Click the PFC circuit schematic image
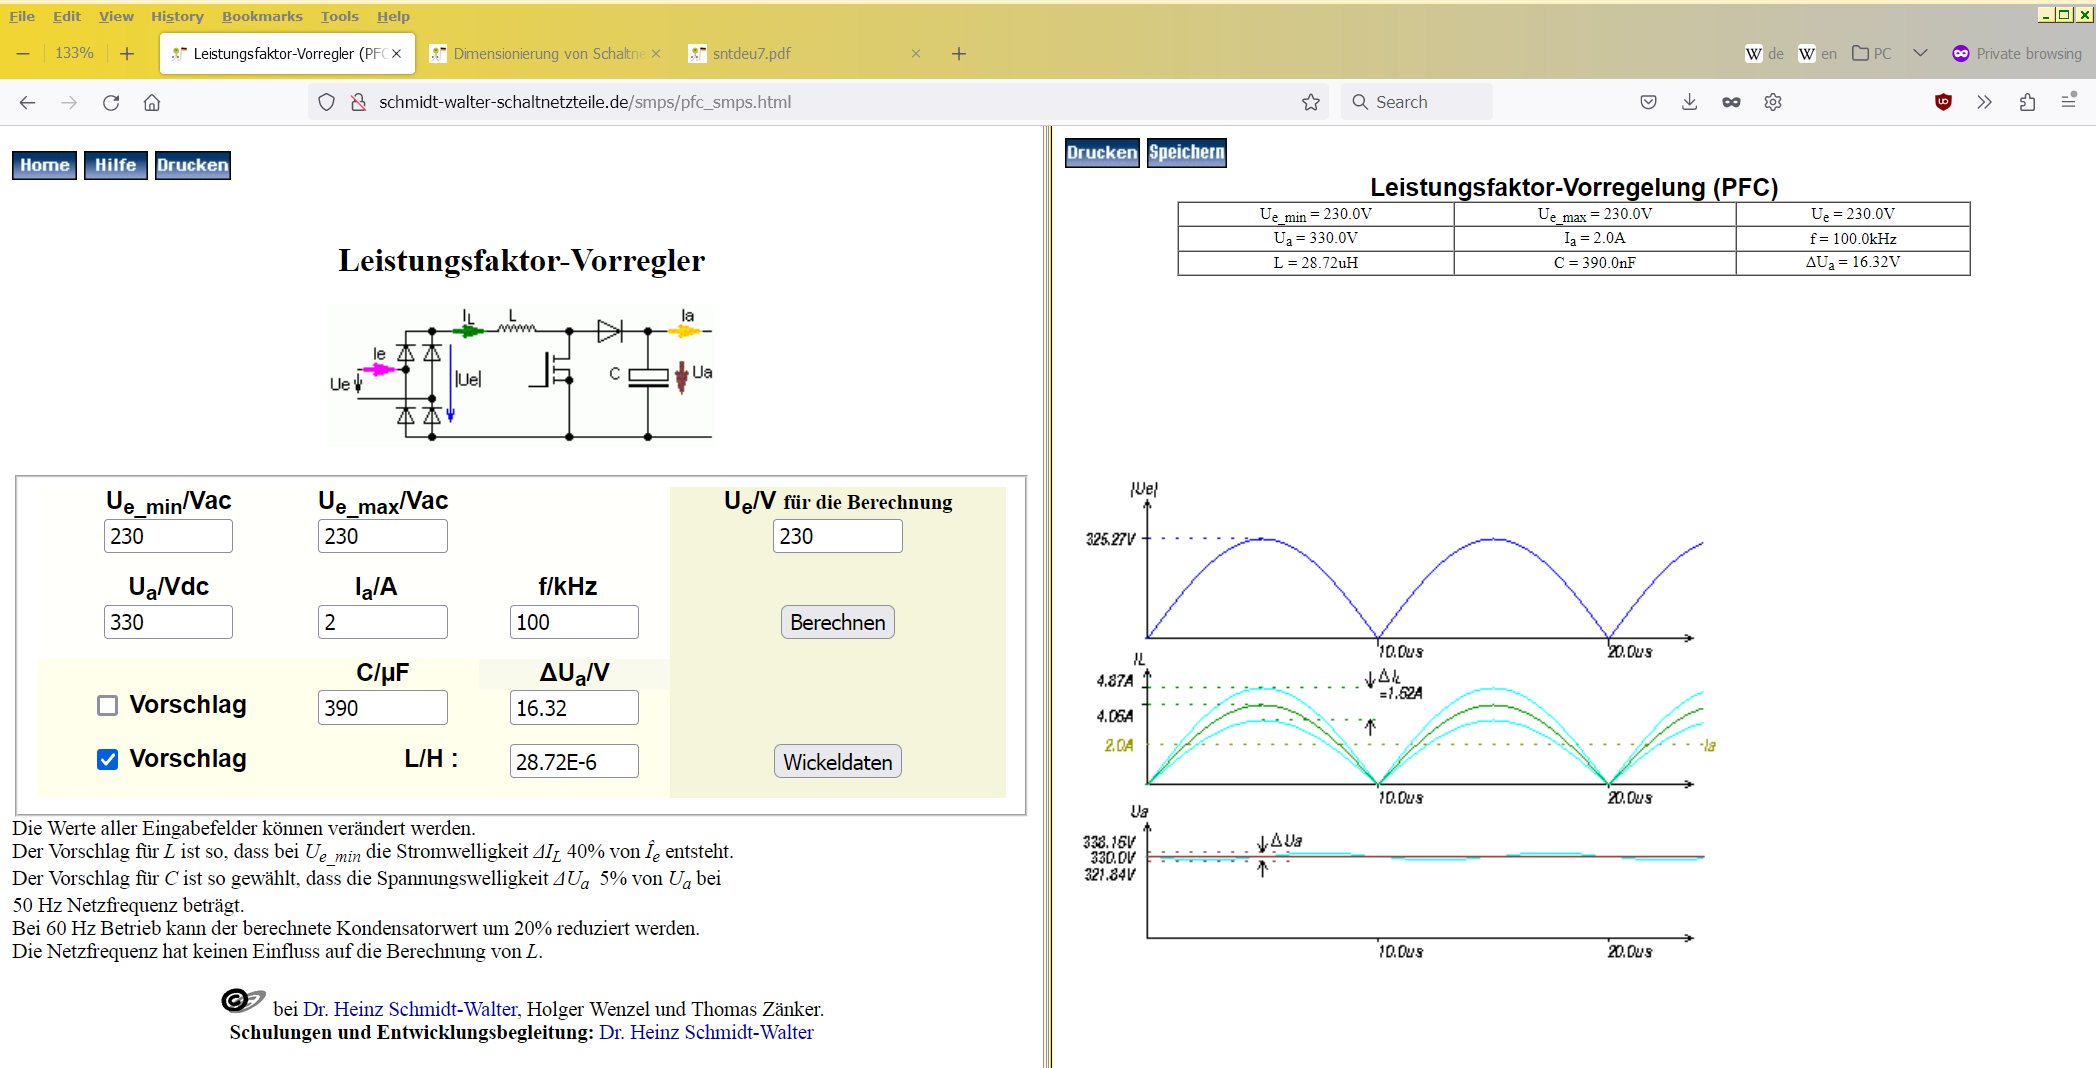The height and width of the screenshot is (1068, 2096). (x=521, y=376)
